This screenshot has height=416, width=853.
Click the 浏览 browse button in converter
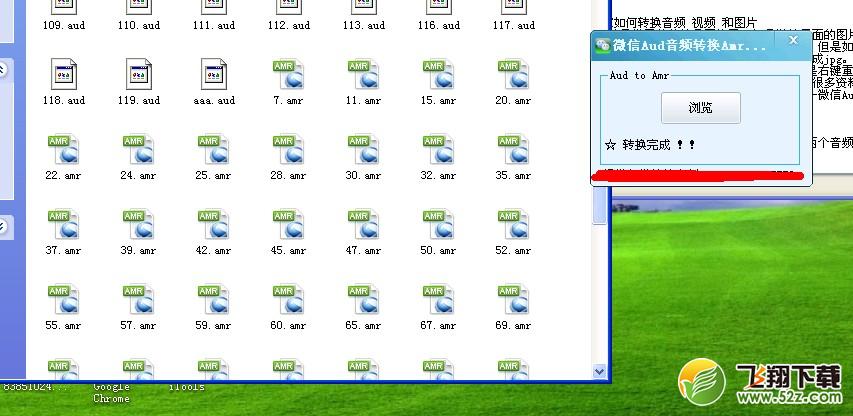pos(701,108)
